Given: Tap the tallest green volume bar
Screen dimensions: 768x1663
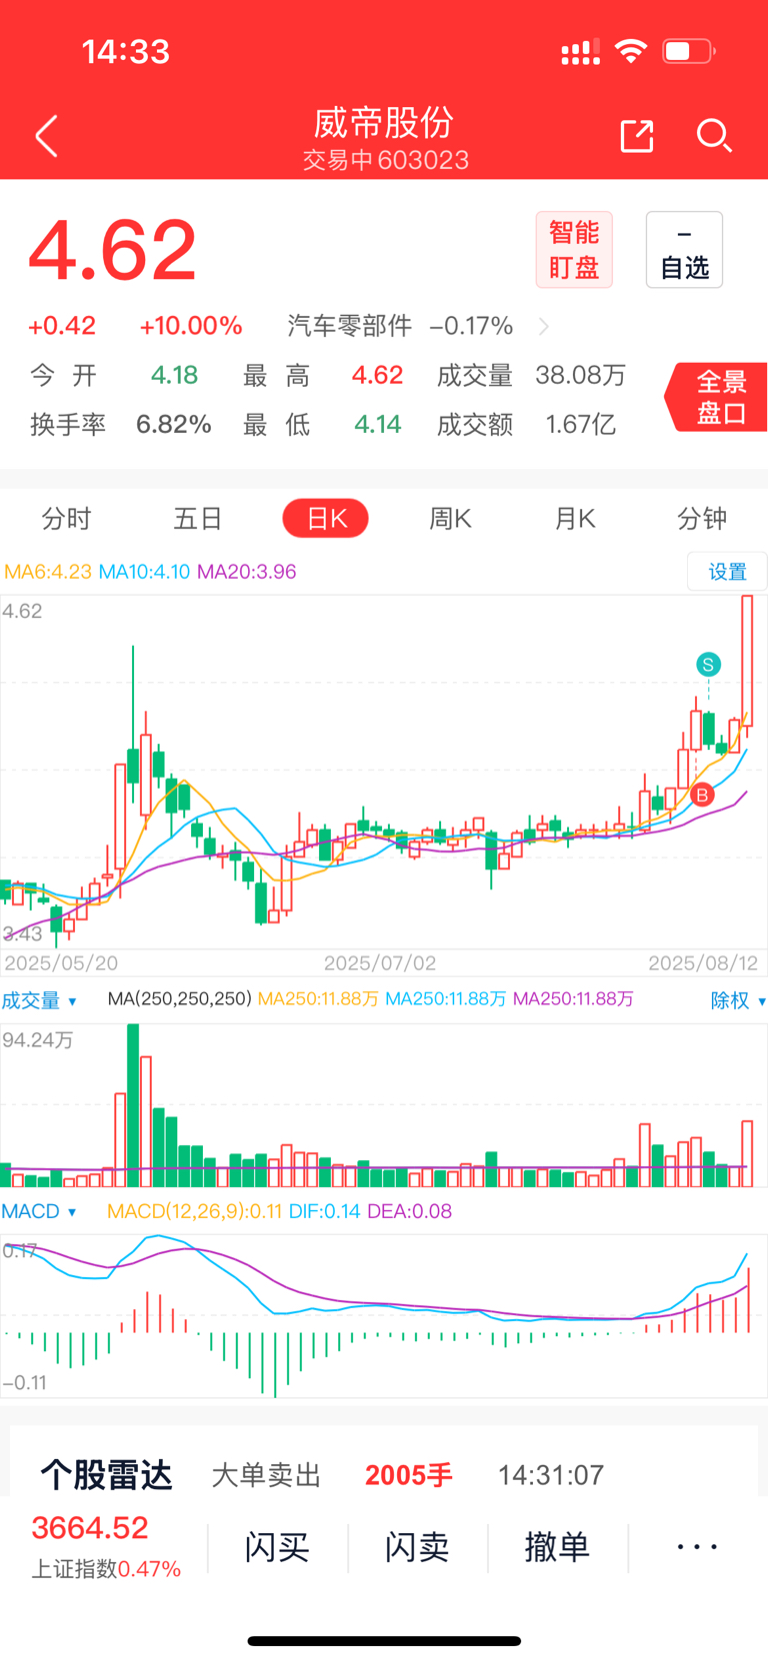Looking at the screenshot, I should 133,1105.
